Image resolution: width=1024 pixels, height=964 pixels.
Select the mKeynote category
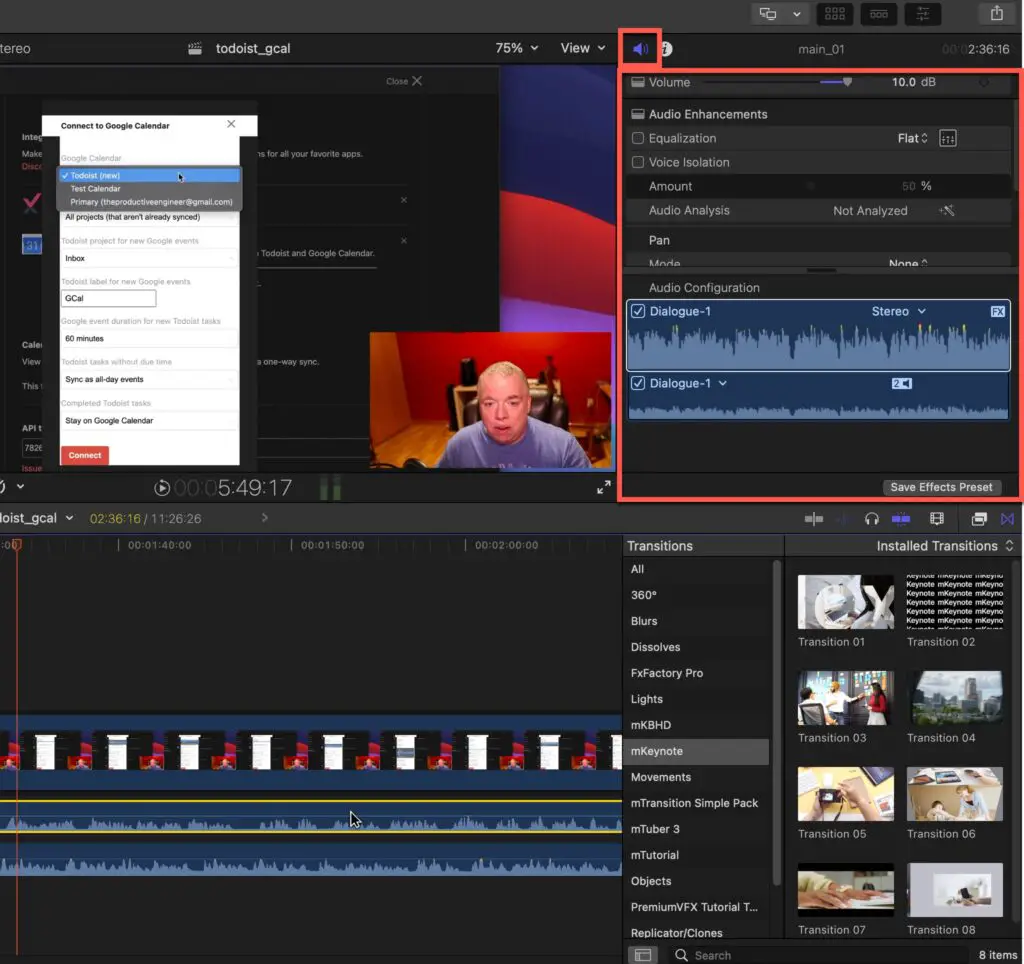click(x=696, y=752)
